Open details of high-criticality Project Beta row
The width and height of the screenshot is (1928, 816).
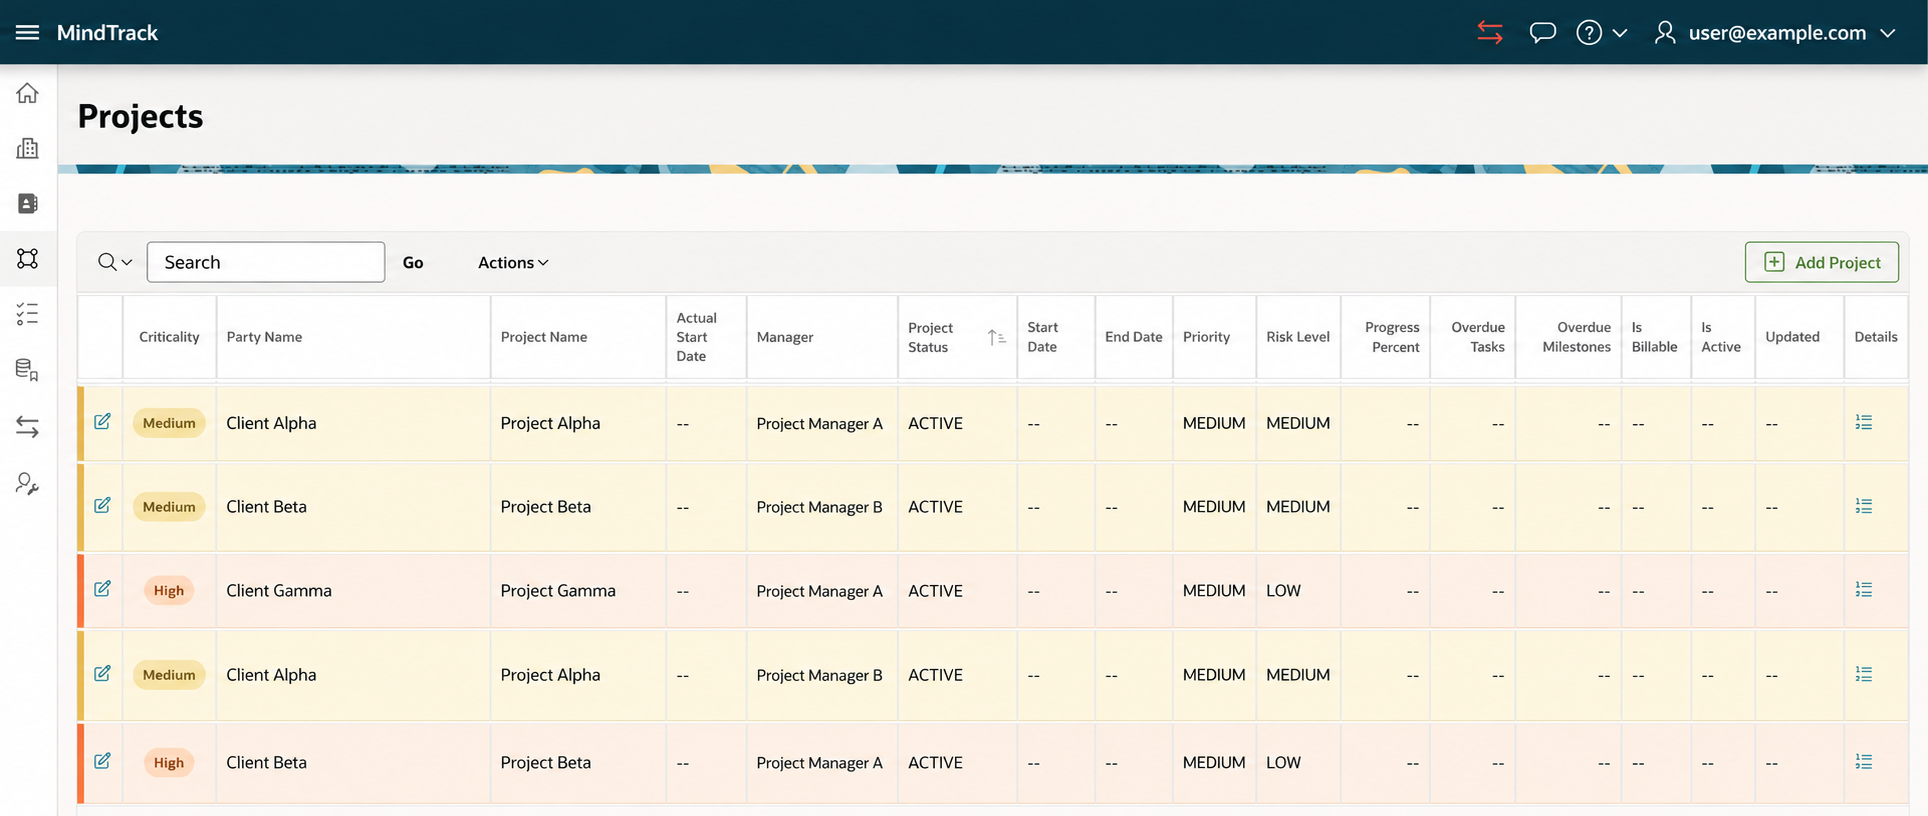[1864, 761]
